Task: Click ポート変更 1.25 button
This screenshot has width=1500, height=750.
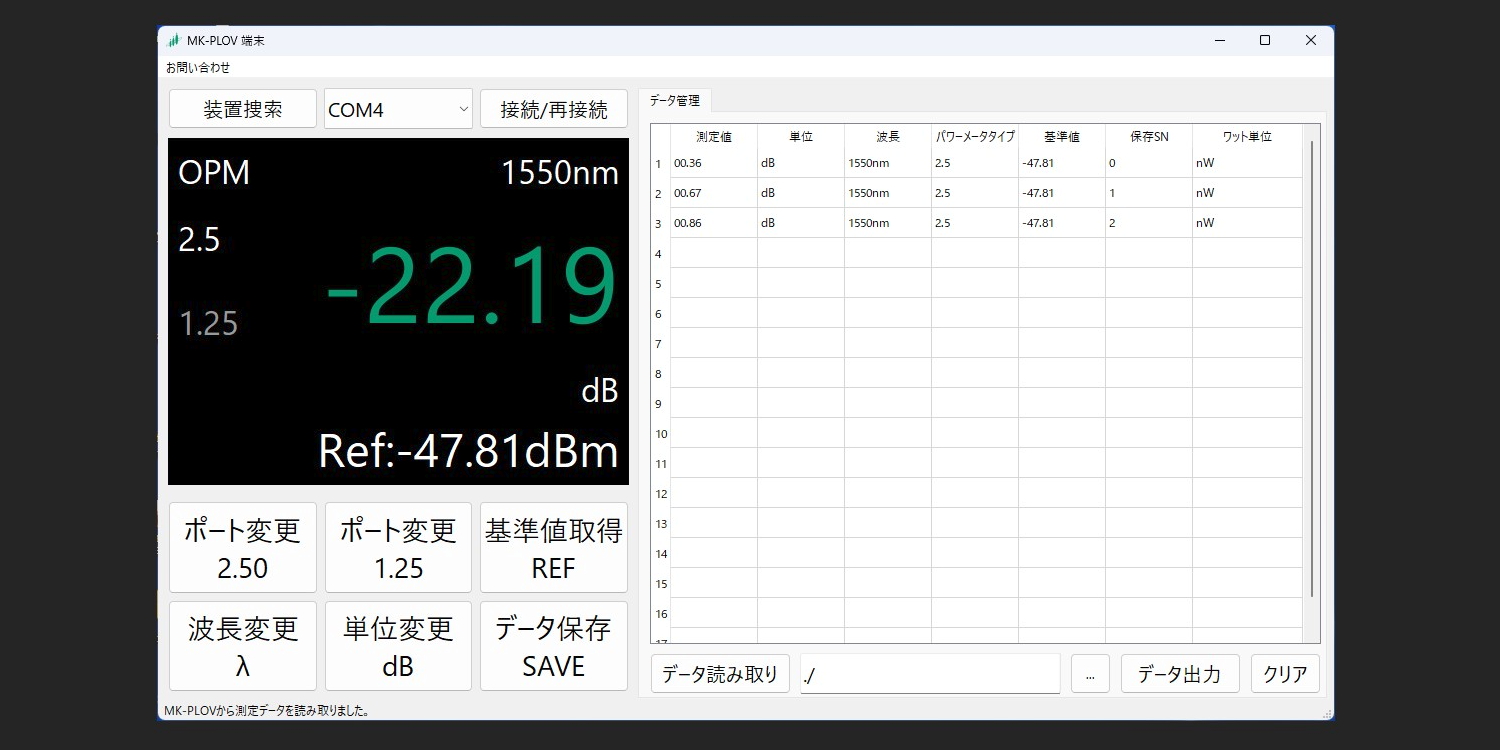Action: (x=398, y=547)
